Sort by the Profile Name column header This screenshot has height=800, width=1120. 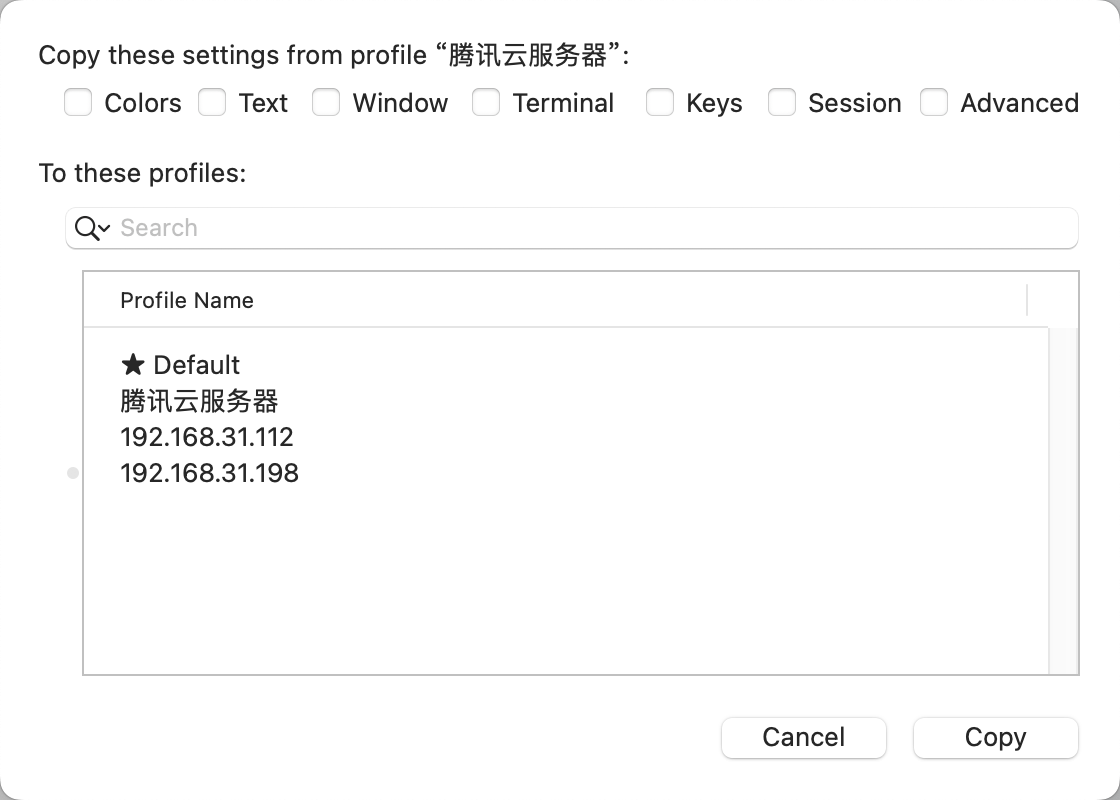click(x=187, y=300)
